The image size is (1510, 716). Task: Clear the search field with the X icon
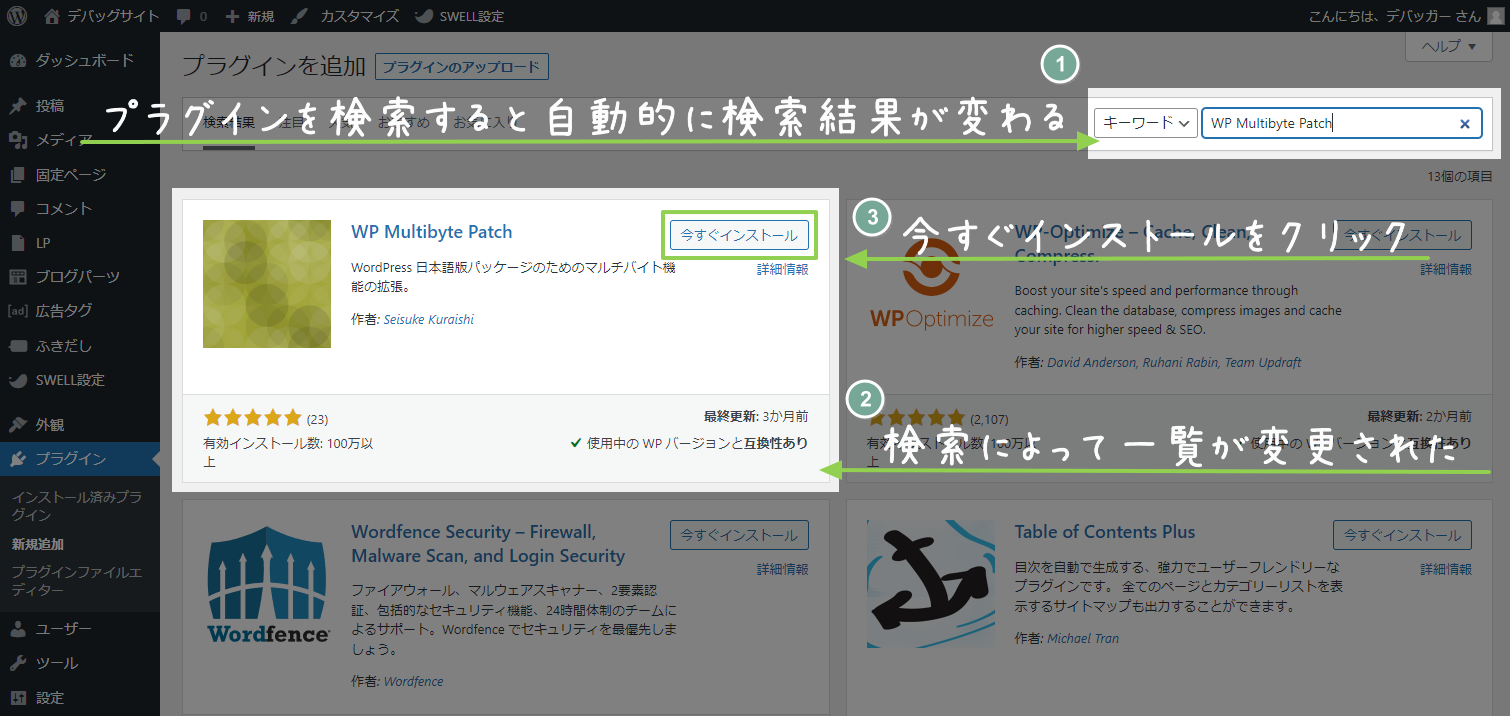tap(1465, 122)
